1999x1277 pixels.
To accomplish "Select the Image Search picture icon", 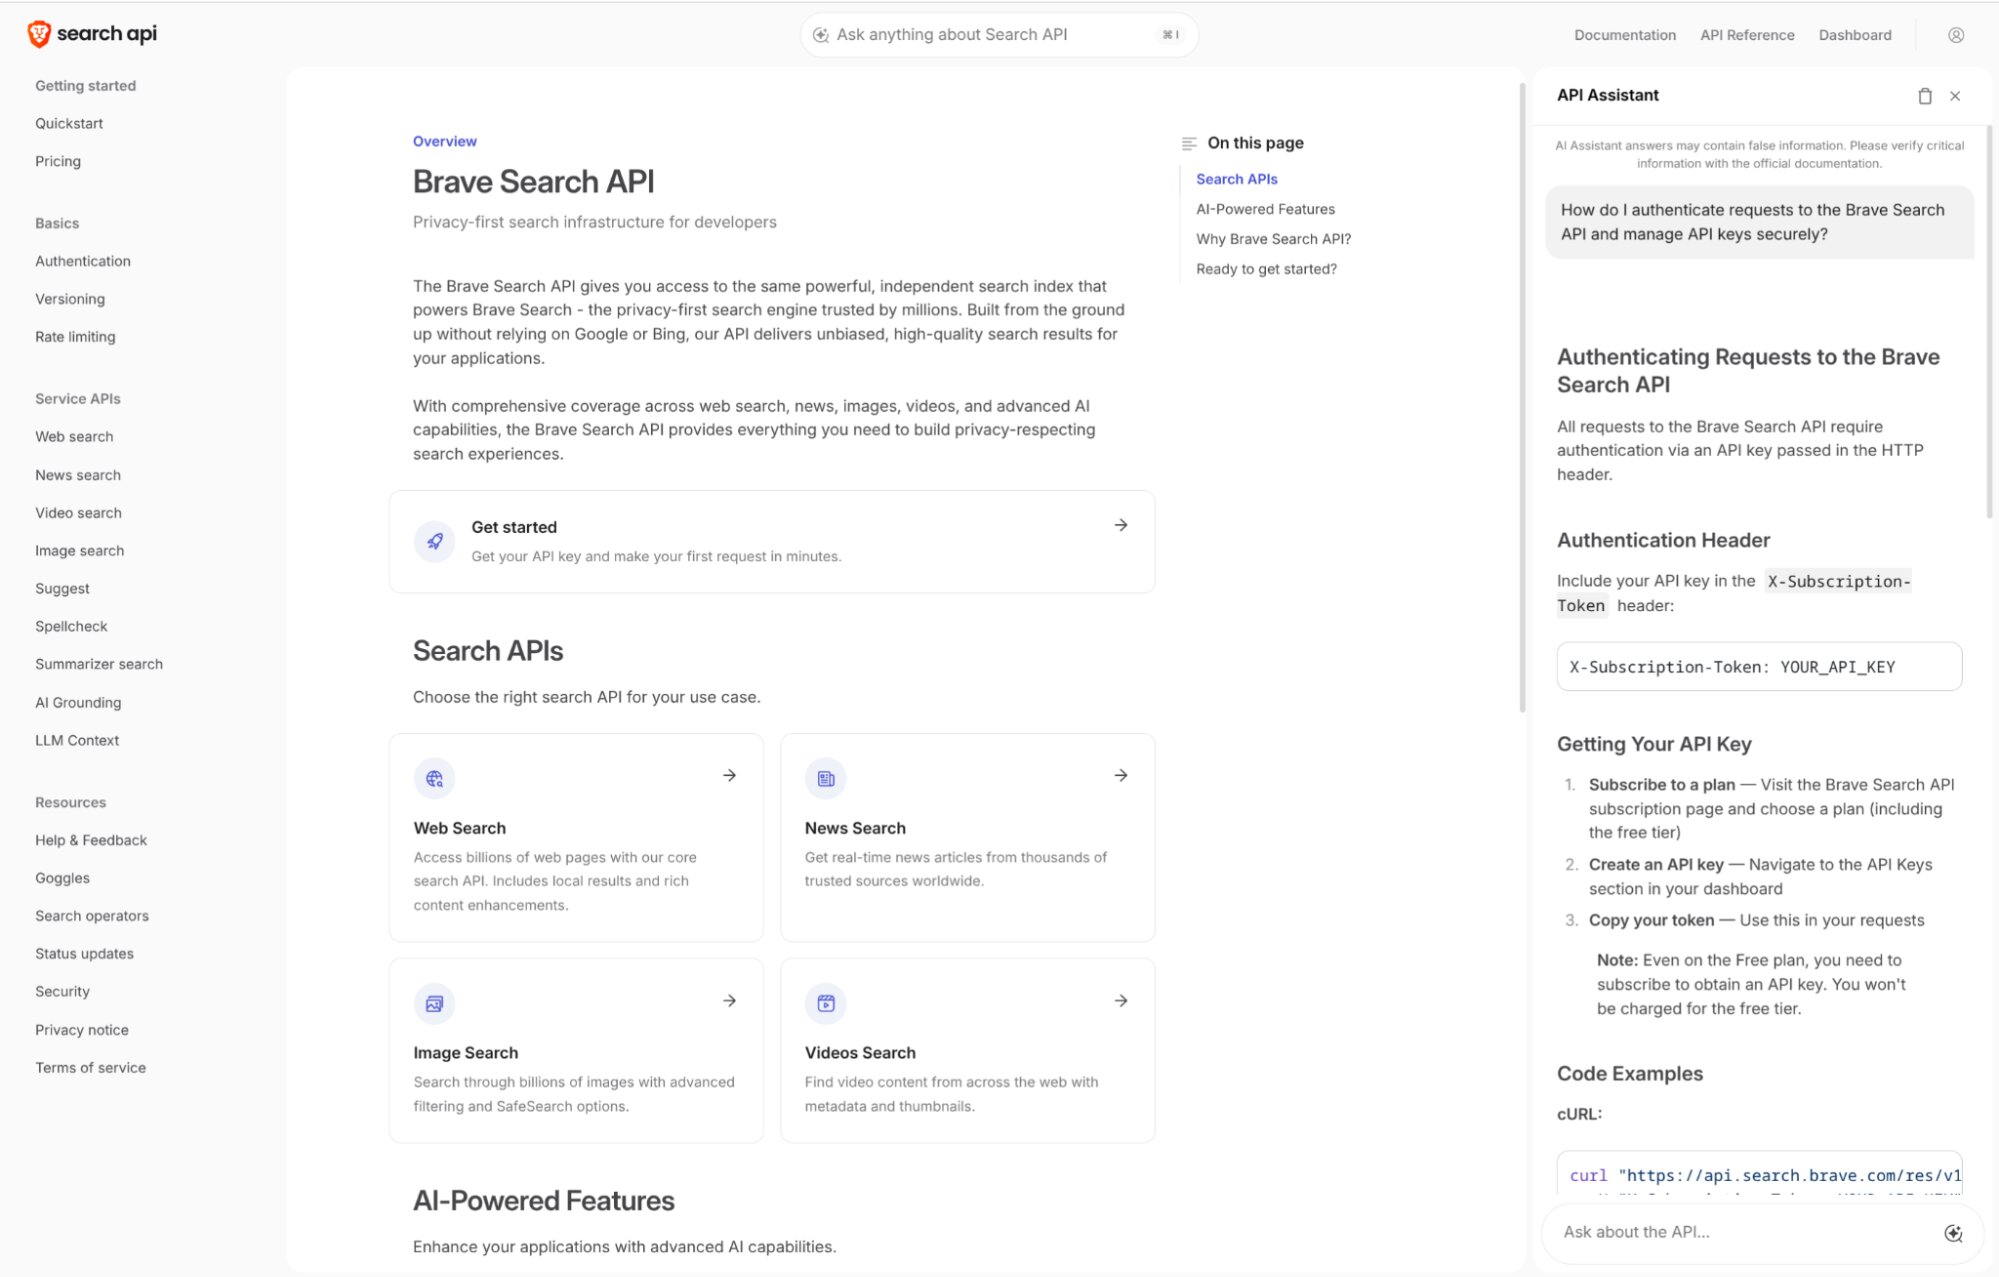I will click(434, 1003).
